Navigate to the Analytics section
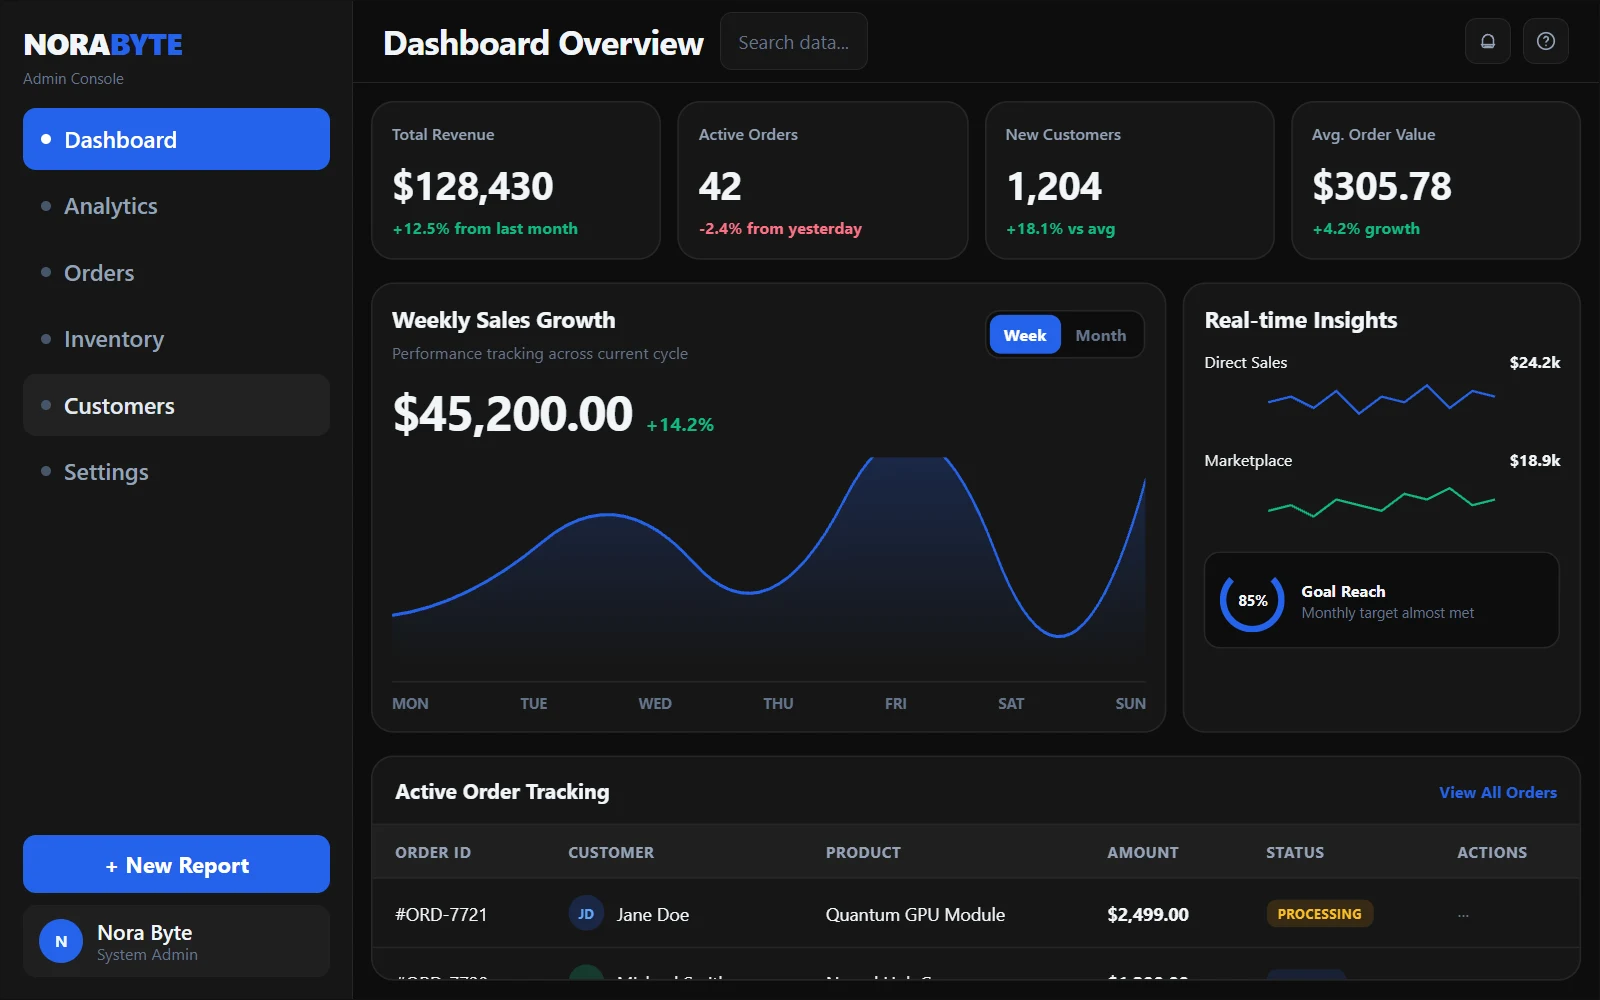This screenshot has height=1000, width=1600. tap(110, 206)
